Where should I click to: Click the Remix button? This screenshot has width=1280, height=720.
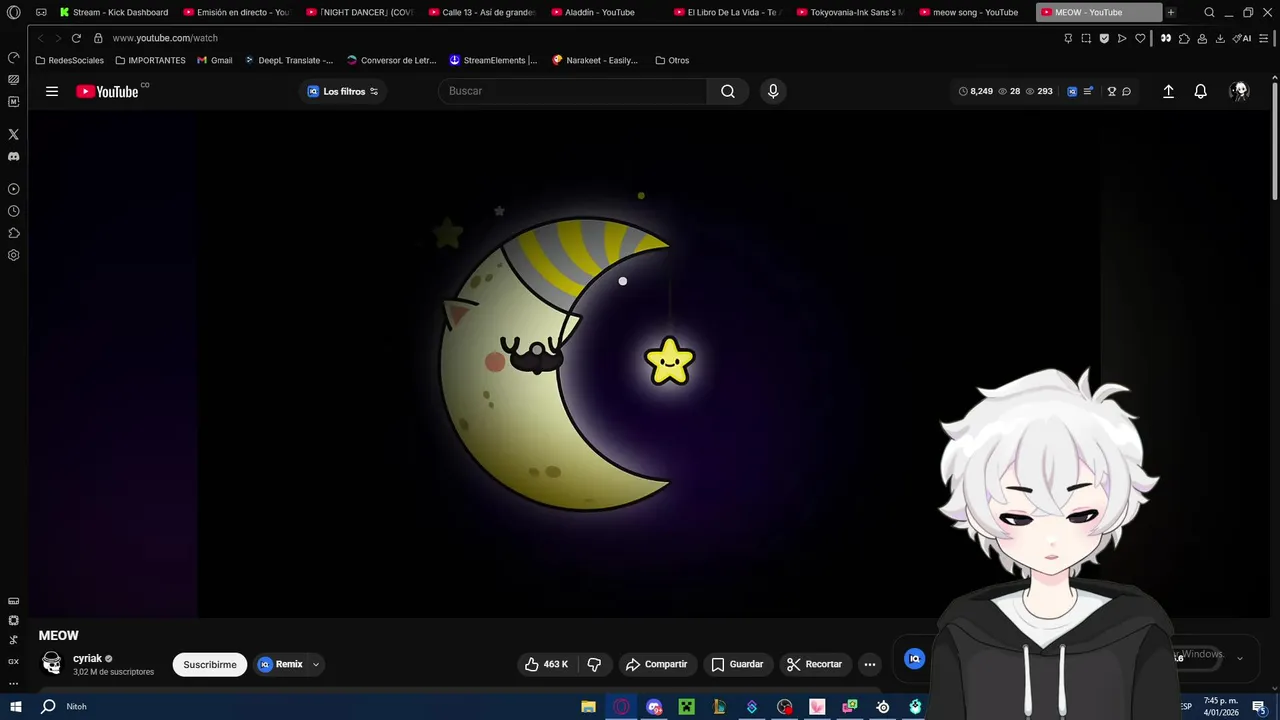(281, 664)
